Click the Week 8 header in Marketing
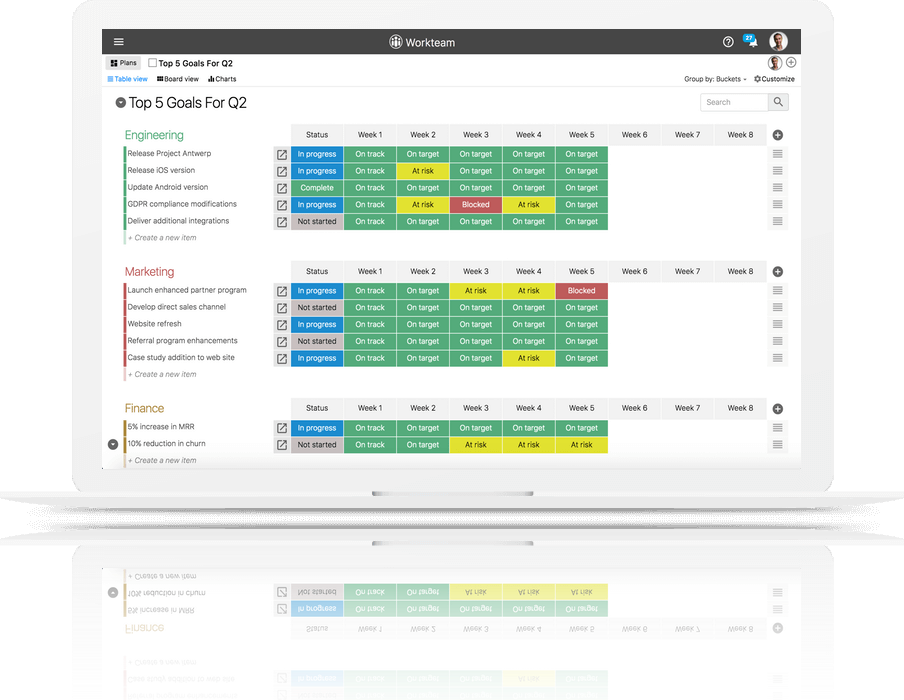 tap(740, 272)
